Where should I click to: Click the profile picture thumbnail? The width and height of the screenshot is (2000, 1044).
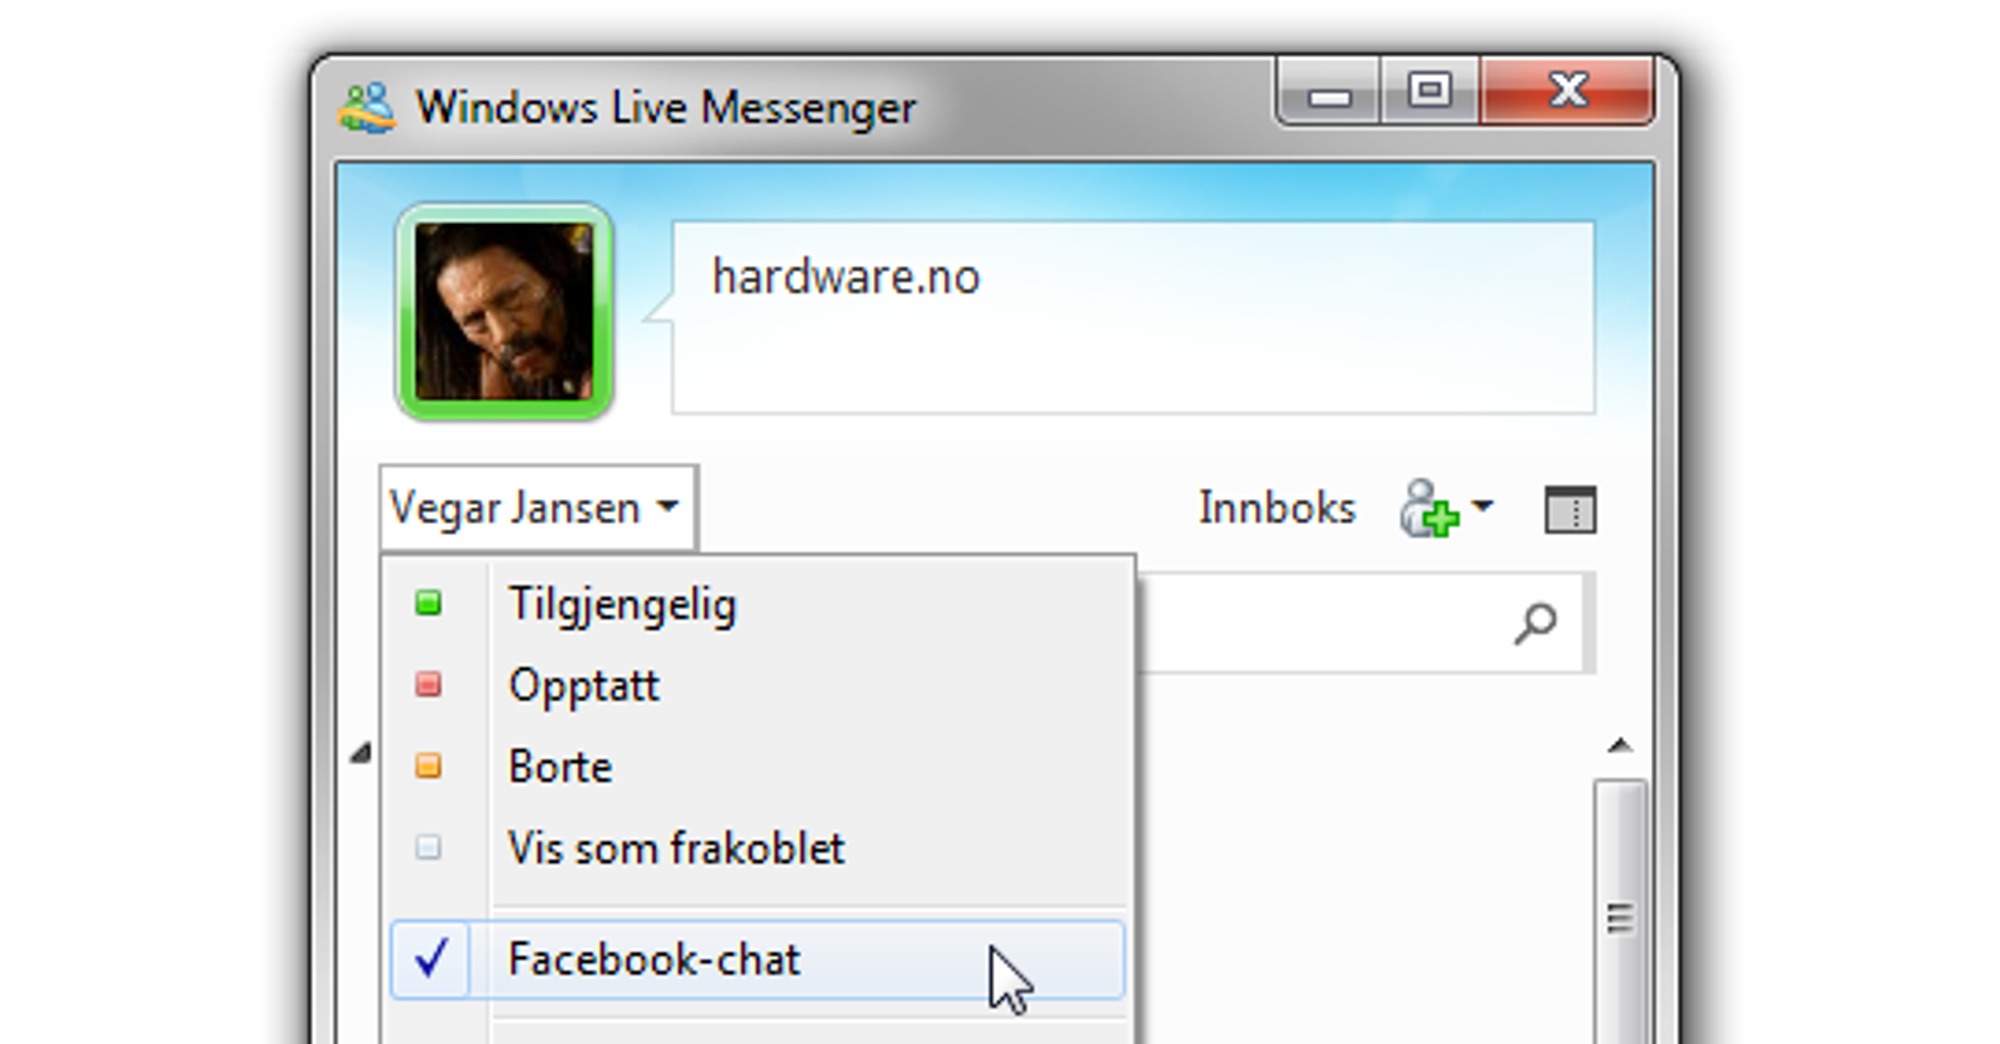tap(504, 312)
